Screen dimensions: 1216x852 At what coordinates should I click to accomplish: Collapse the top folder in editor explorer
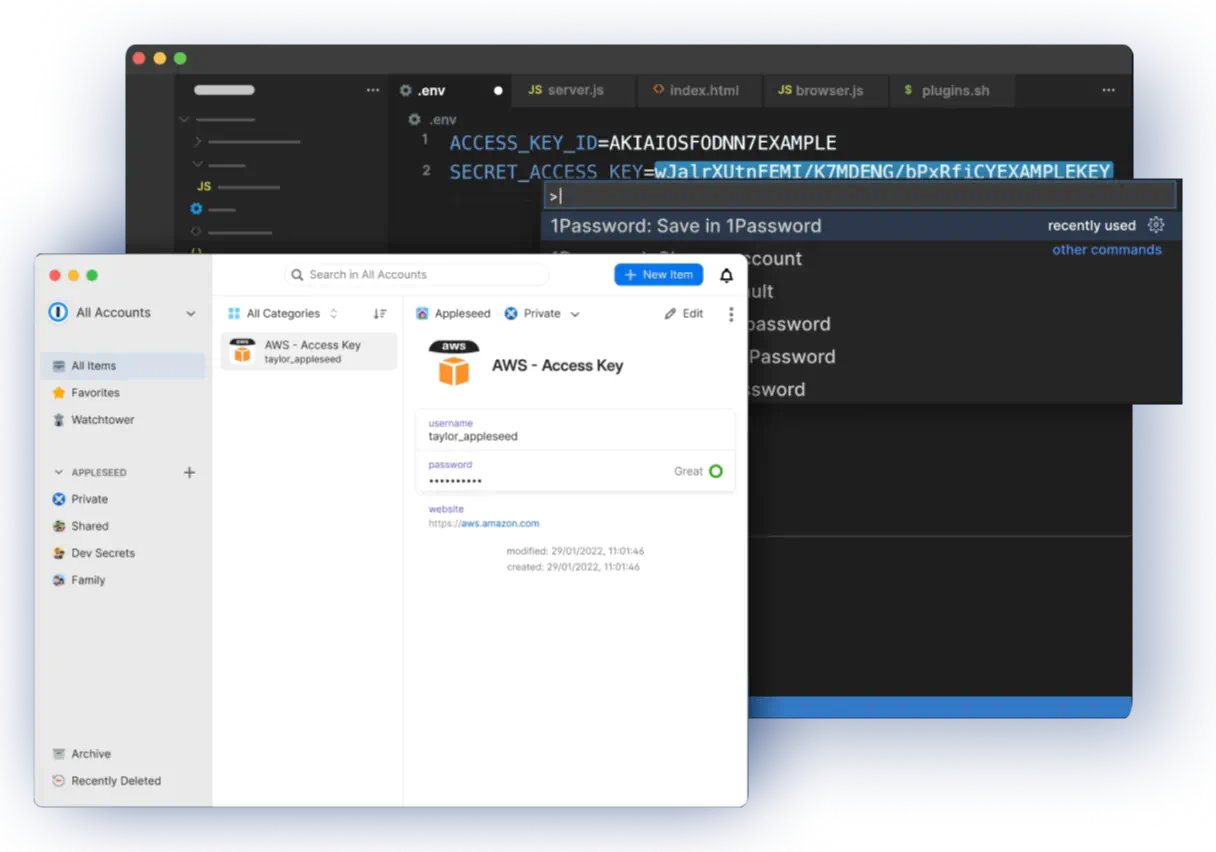[x=184, y=119]
